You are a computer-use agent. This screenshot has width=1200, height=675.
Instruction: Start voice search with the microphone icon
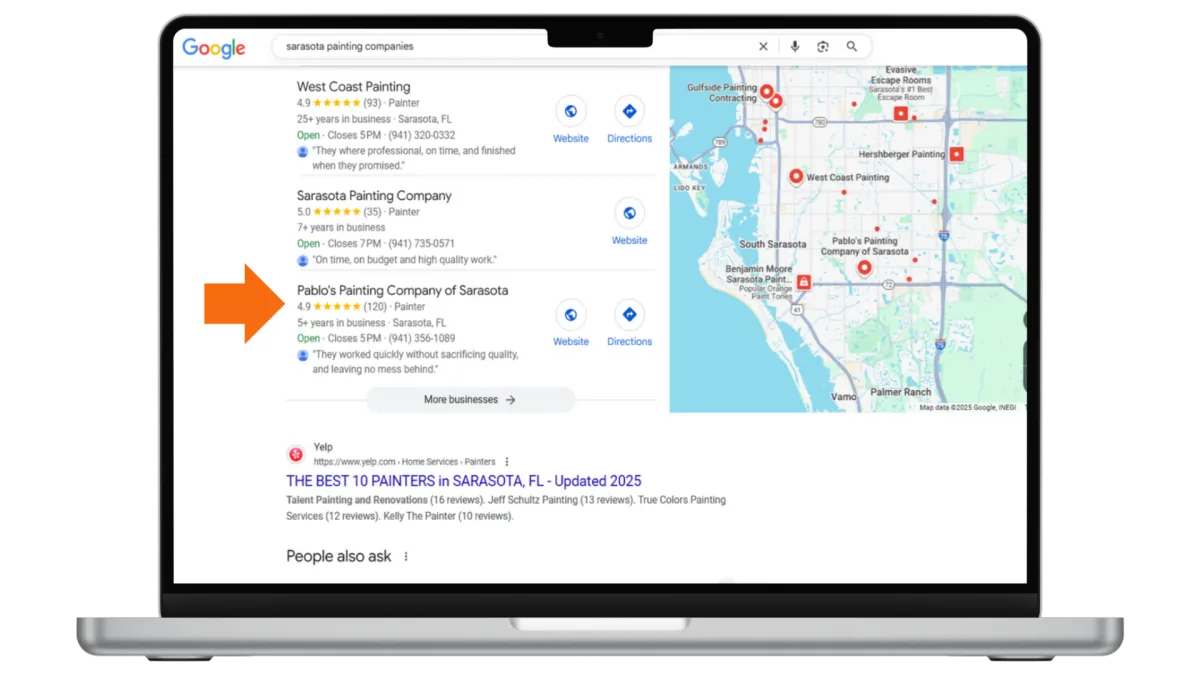(795, 46)
